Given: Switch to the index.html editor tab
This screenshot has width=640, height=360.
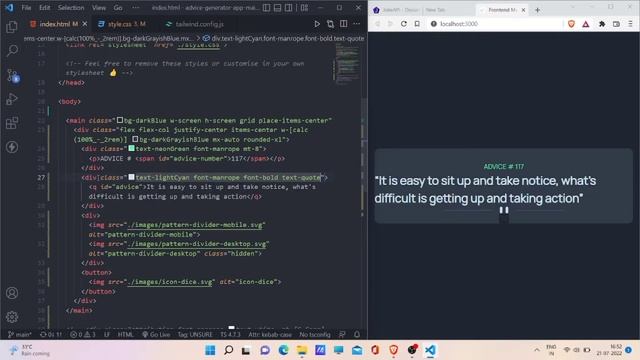Looking at the screenshot, I should point(59,24).
